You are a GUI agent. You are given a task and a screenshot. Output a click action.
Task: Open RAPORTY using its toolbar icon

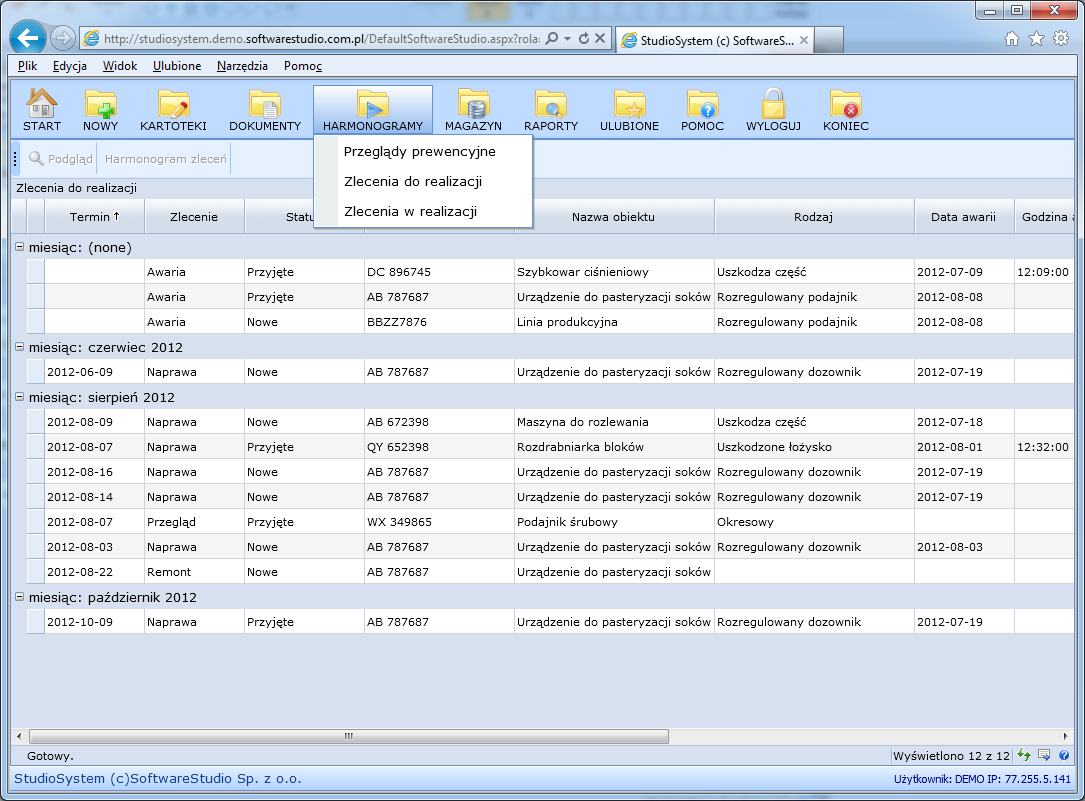550,108
